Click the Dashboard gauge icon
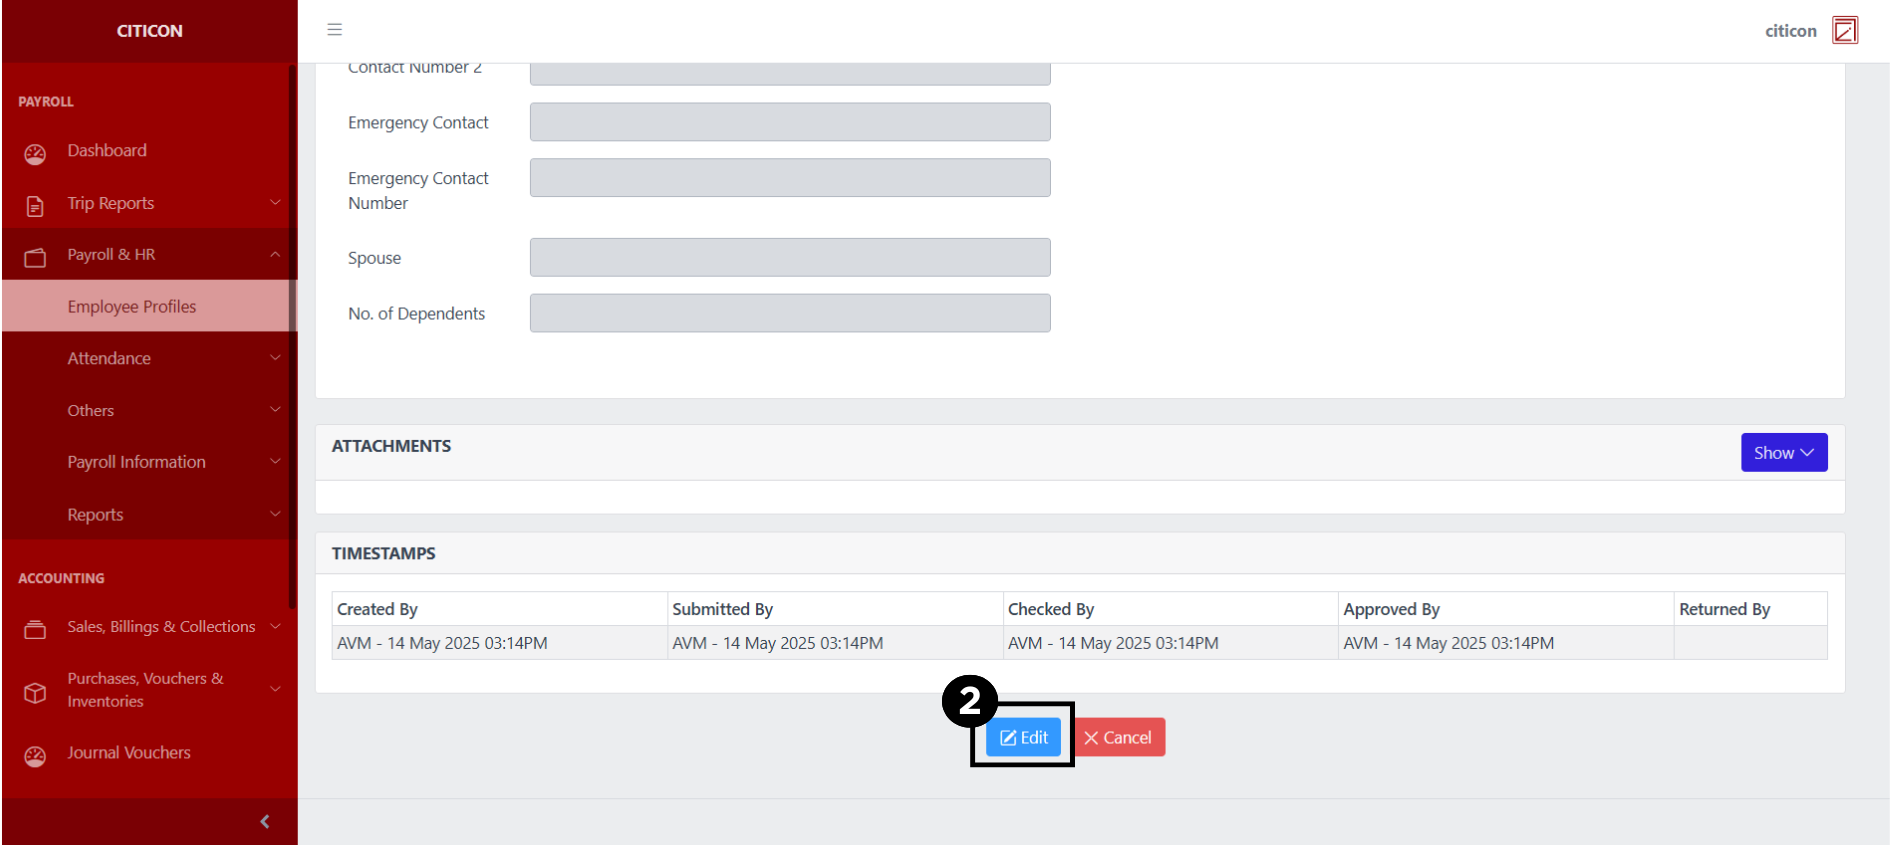The image size is (1892, 845). 35,154
